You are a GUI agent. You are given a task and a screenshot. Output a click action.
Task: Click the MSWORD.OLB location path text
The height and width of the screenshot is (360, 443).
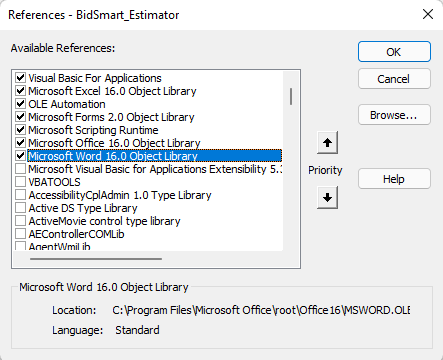click(261, 310)
